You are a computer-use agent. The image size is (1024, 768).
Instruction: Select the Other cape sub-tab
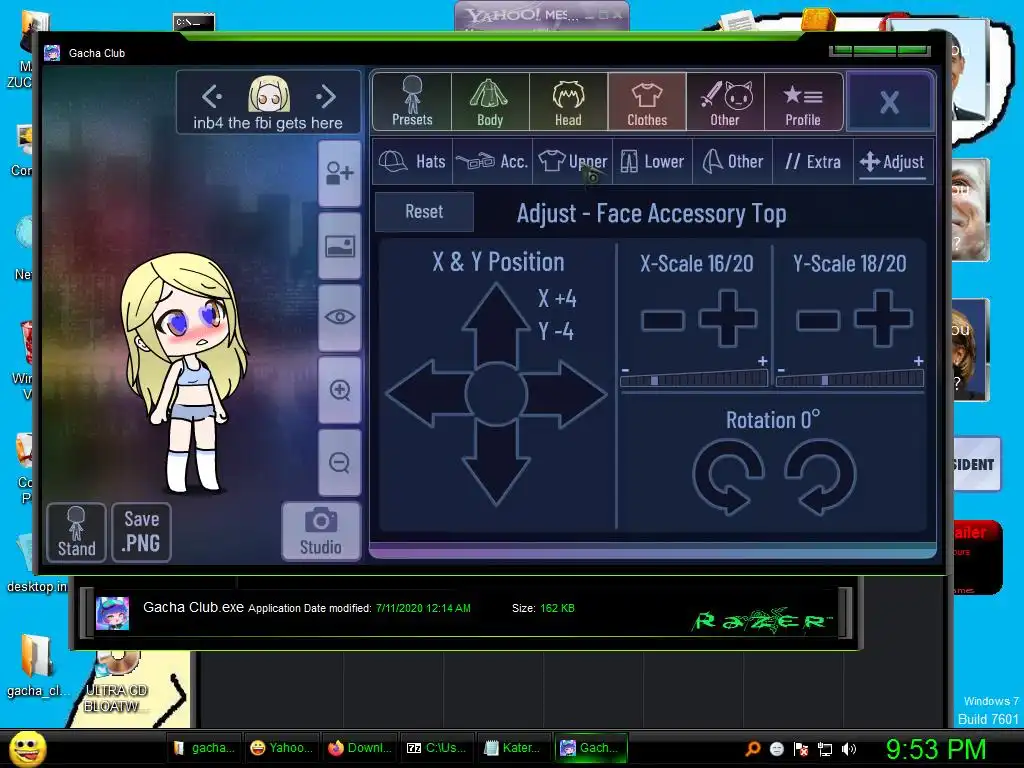tap(733, 161)
